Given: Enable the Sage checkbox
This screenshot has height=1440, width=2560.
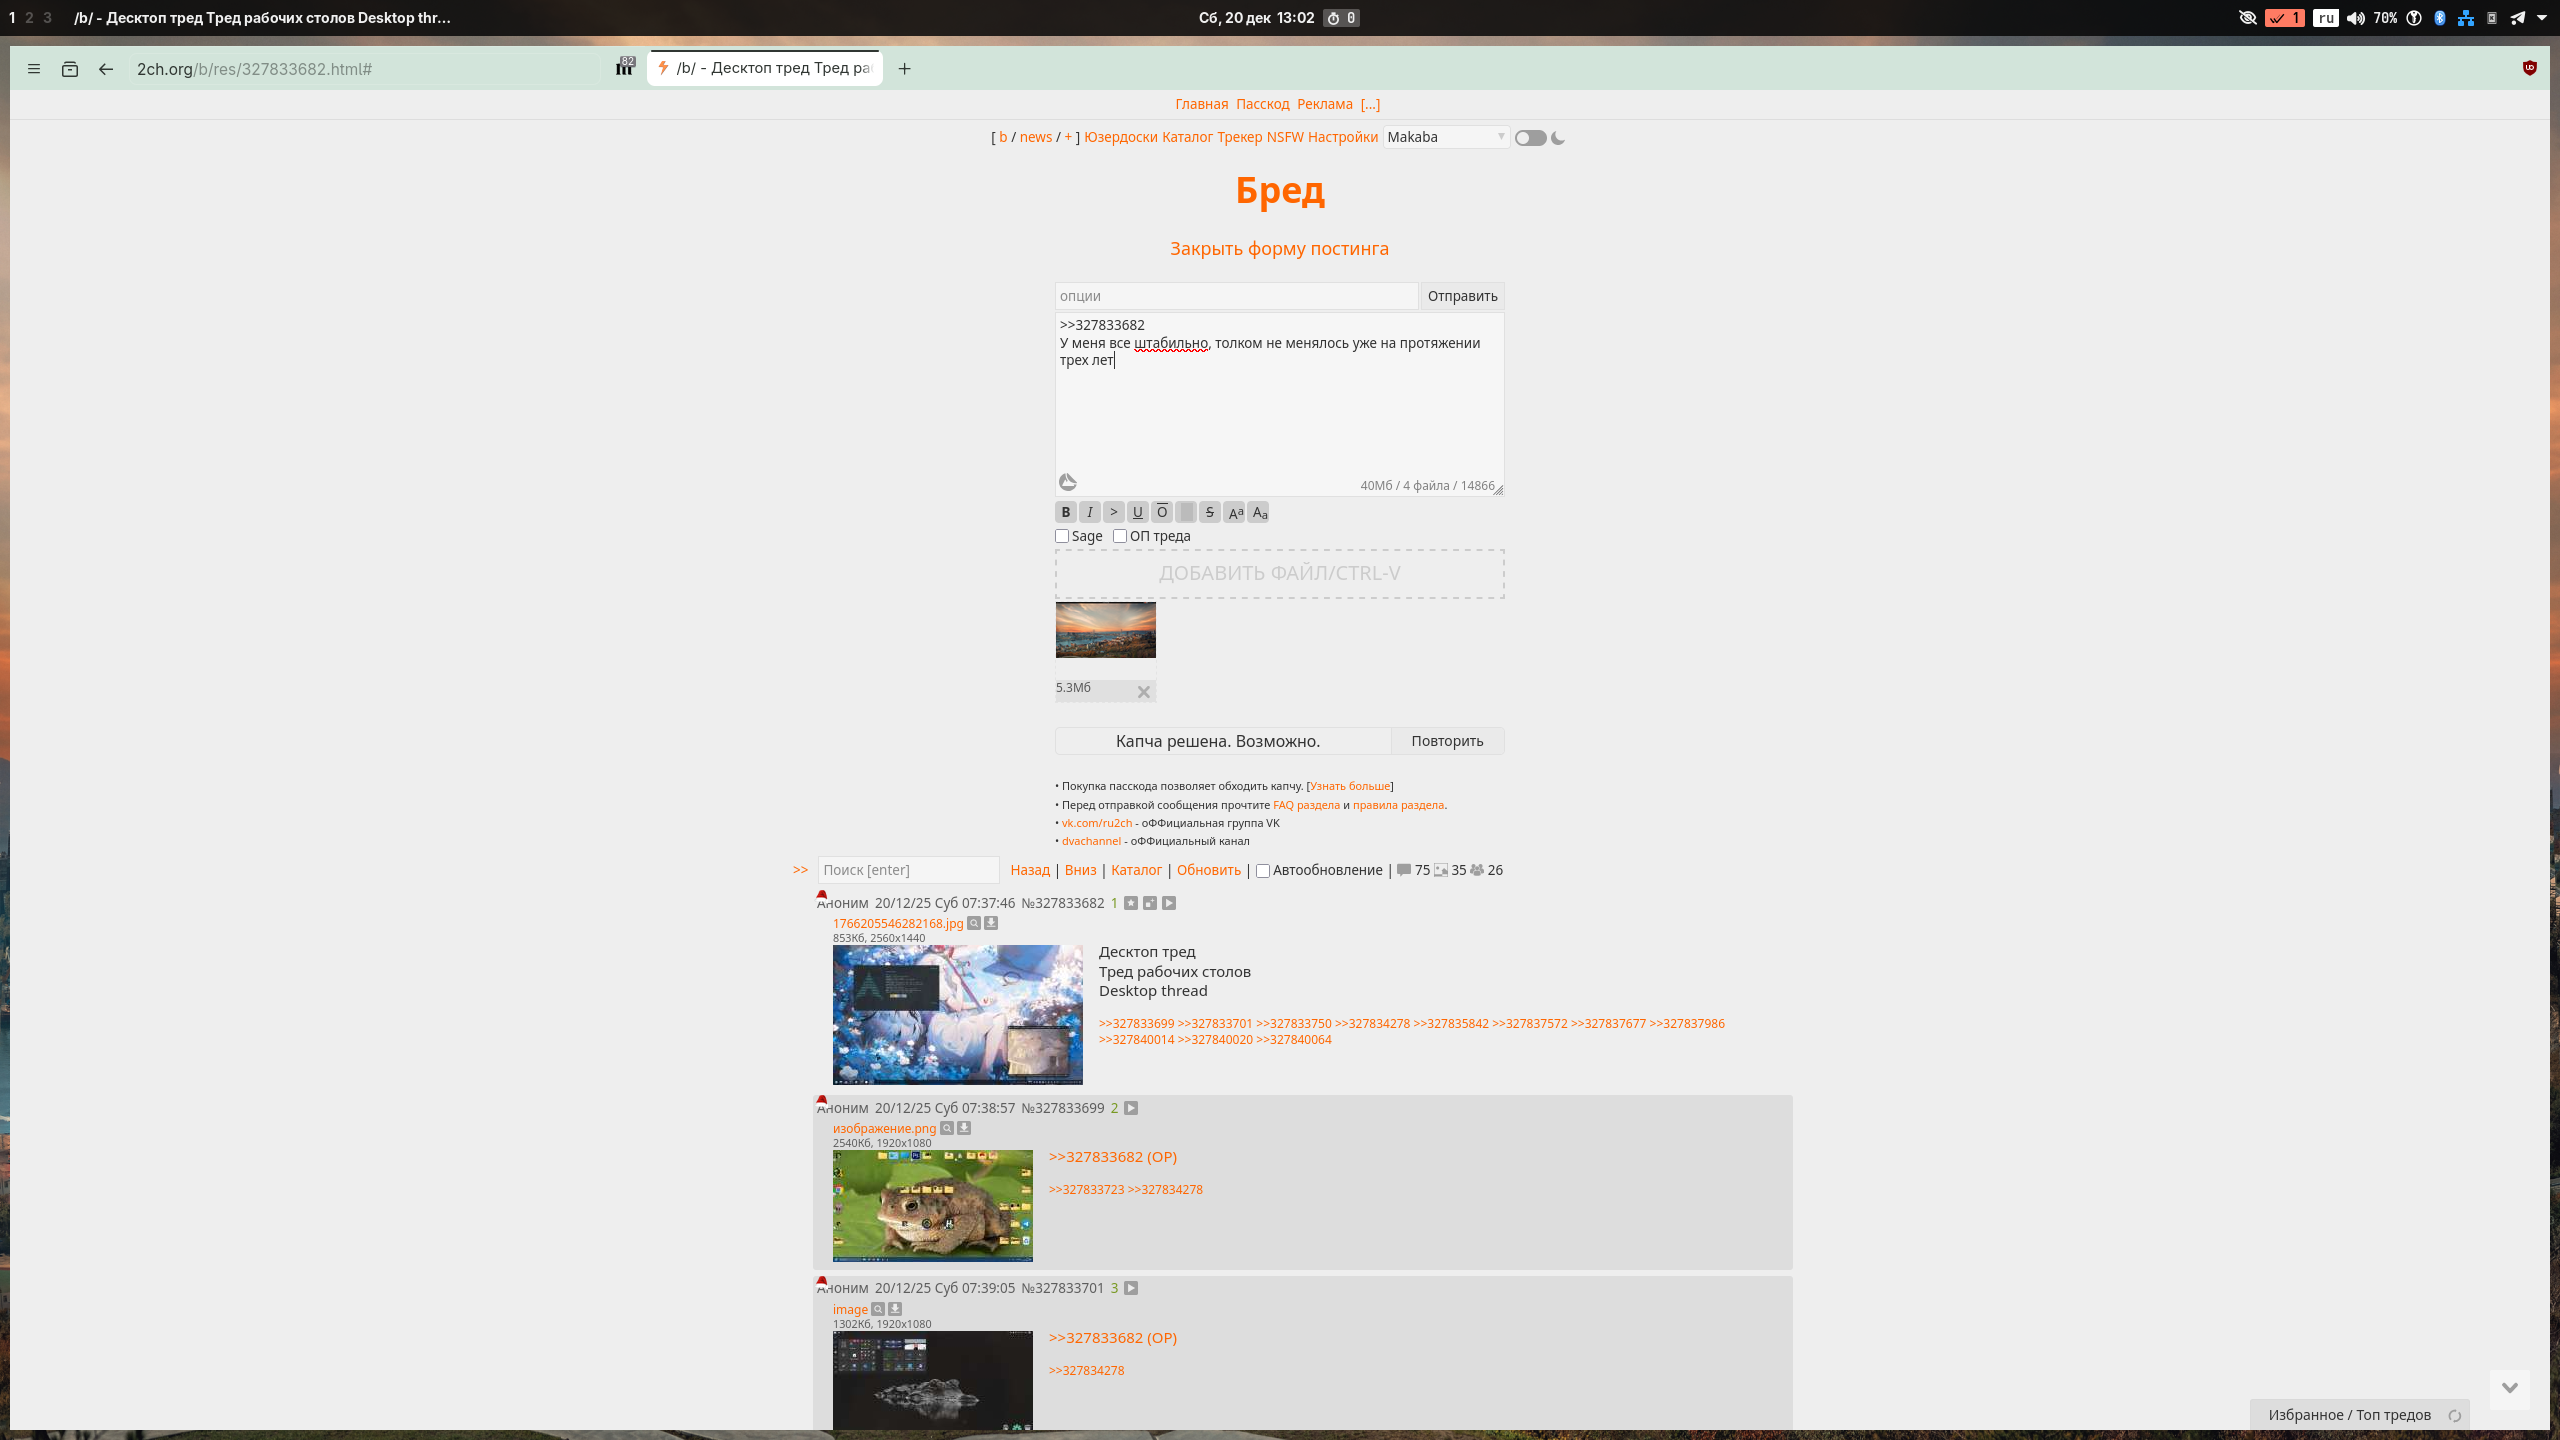Looking at the screenshot, I should [x=1062, y=536].
